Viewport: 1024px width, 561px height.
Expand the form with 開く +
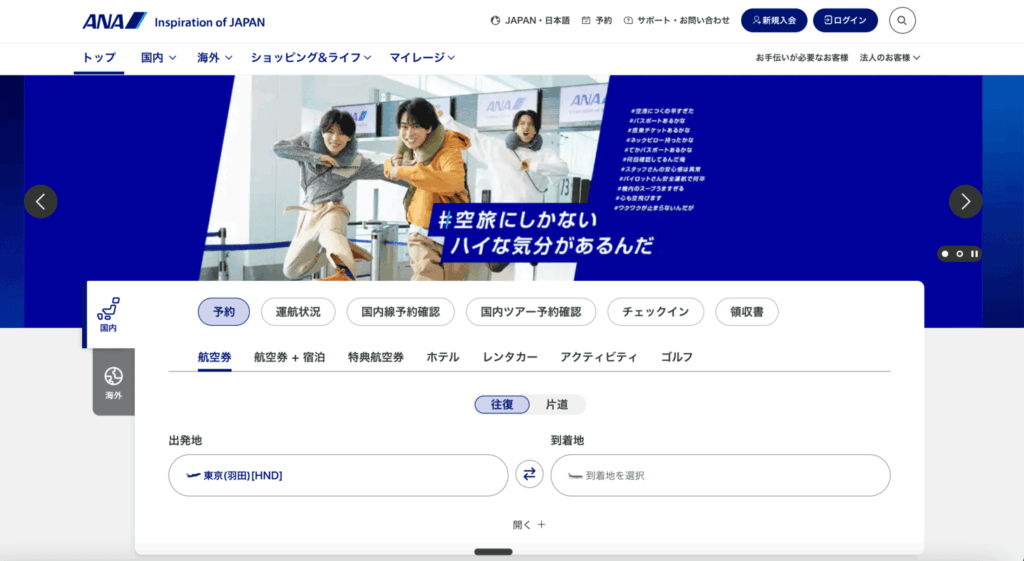[529, 524]
